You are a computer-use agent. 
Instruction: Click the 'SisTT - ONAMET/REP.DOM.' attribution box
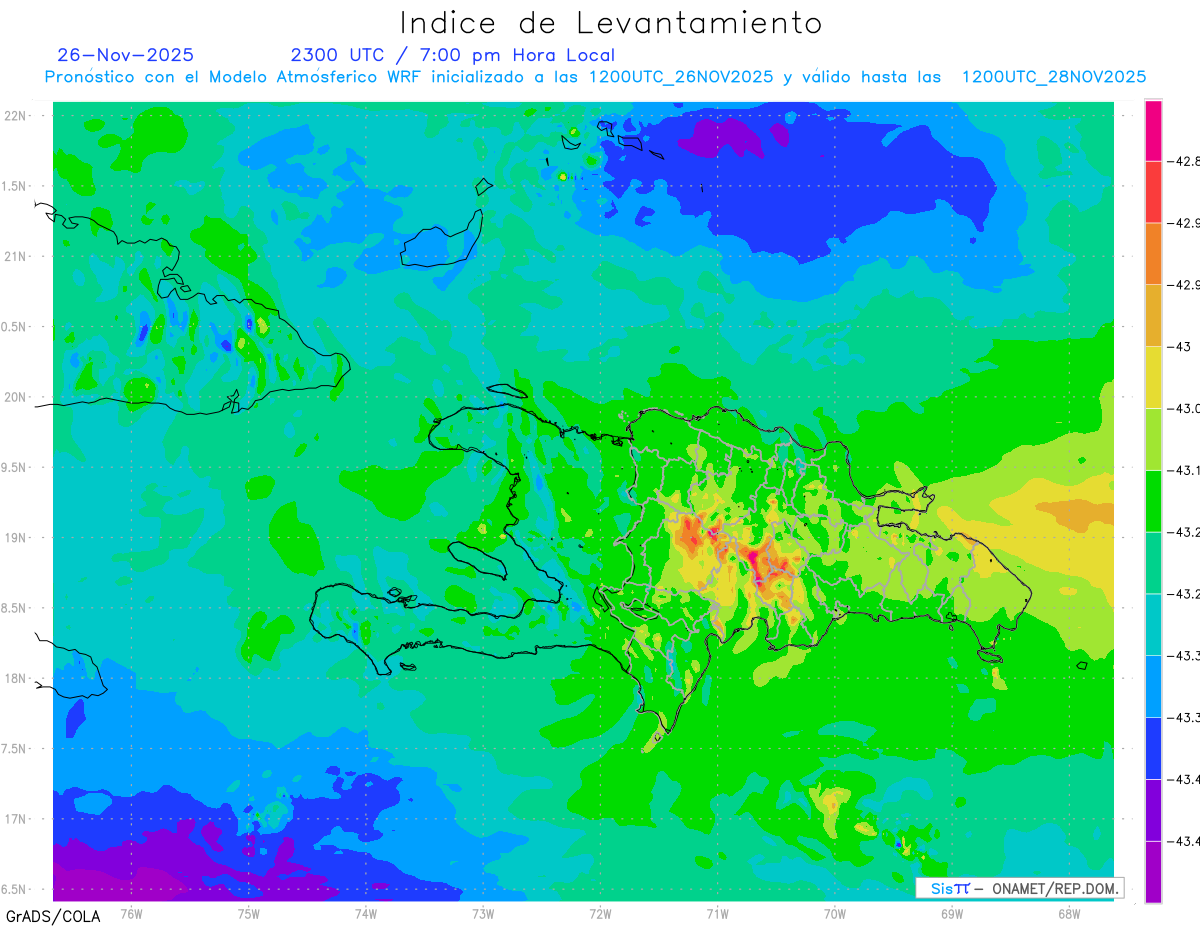[1020, 888]
